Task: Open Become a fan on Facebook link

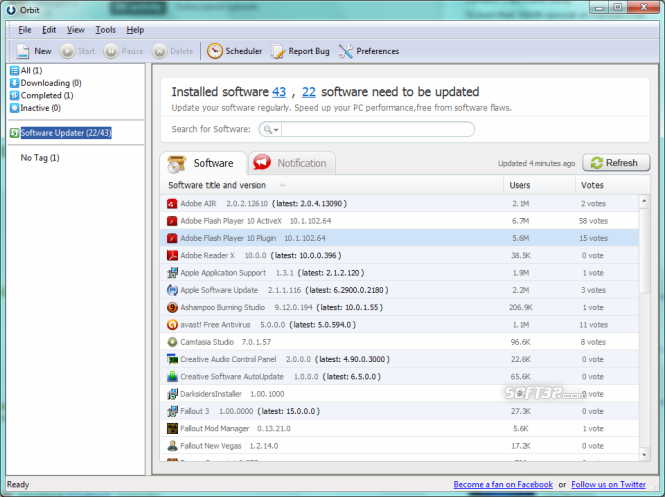Action: [503, 484]
